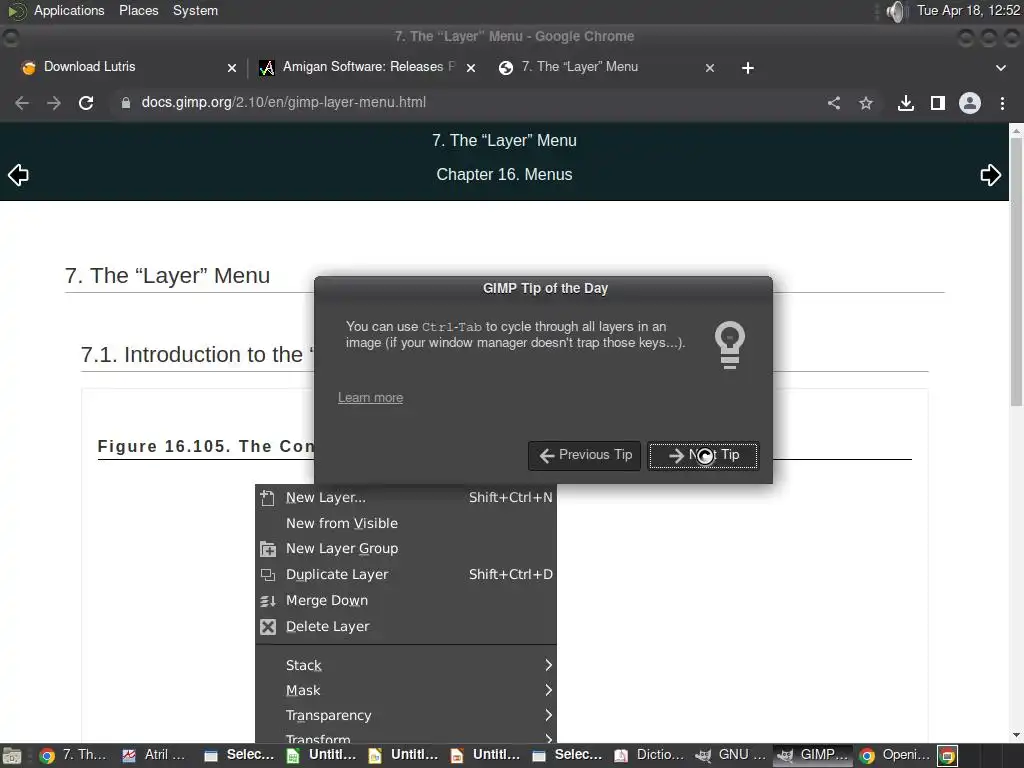The height and width of the screenshot is (768, 1024).
Task: Bookmark this page with the star icon
Action: 866,103
